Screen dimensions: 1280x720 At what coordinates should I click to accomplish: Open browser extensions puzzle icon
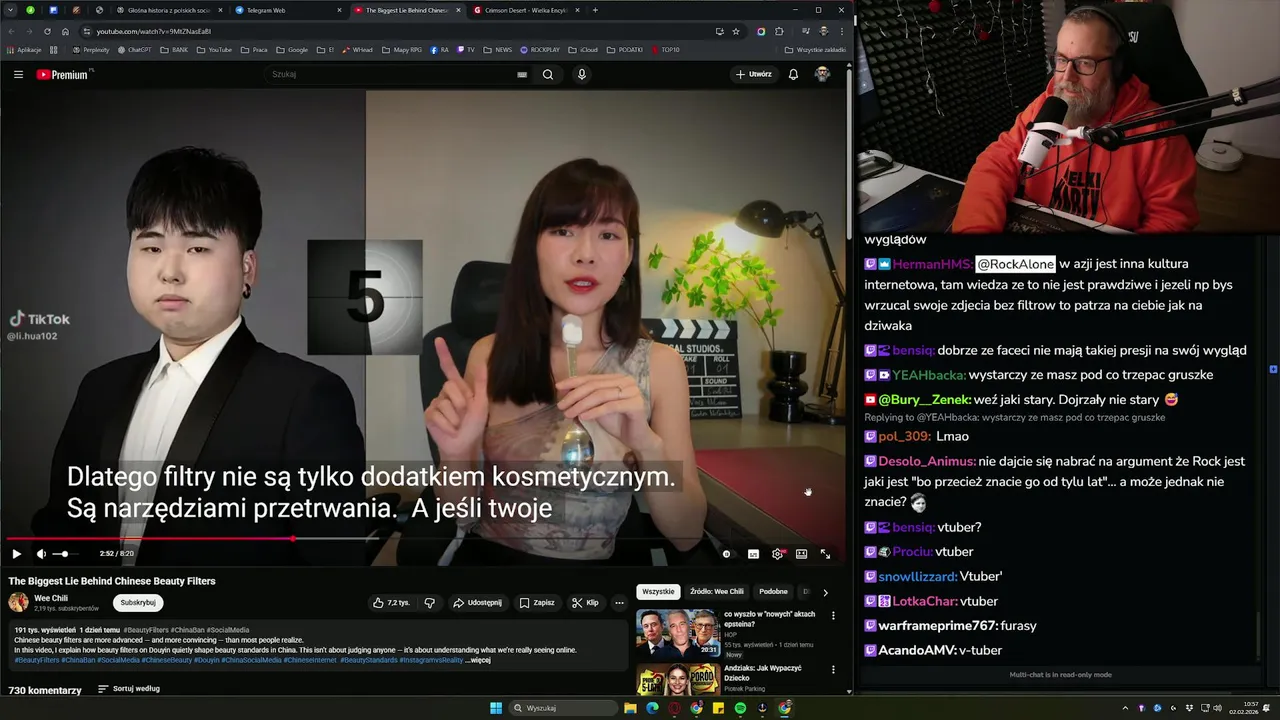tap(779, 31)
